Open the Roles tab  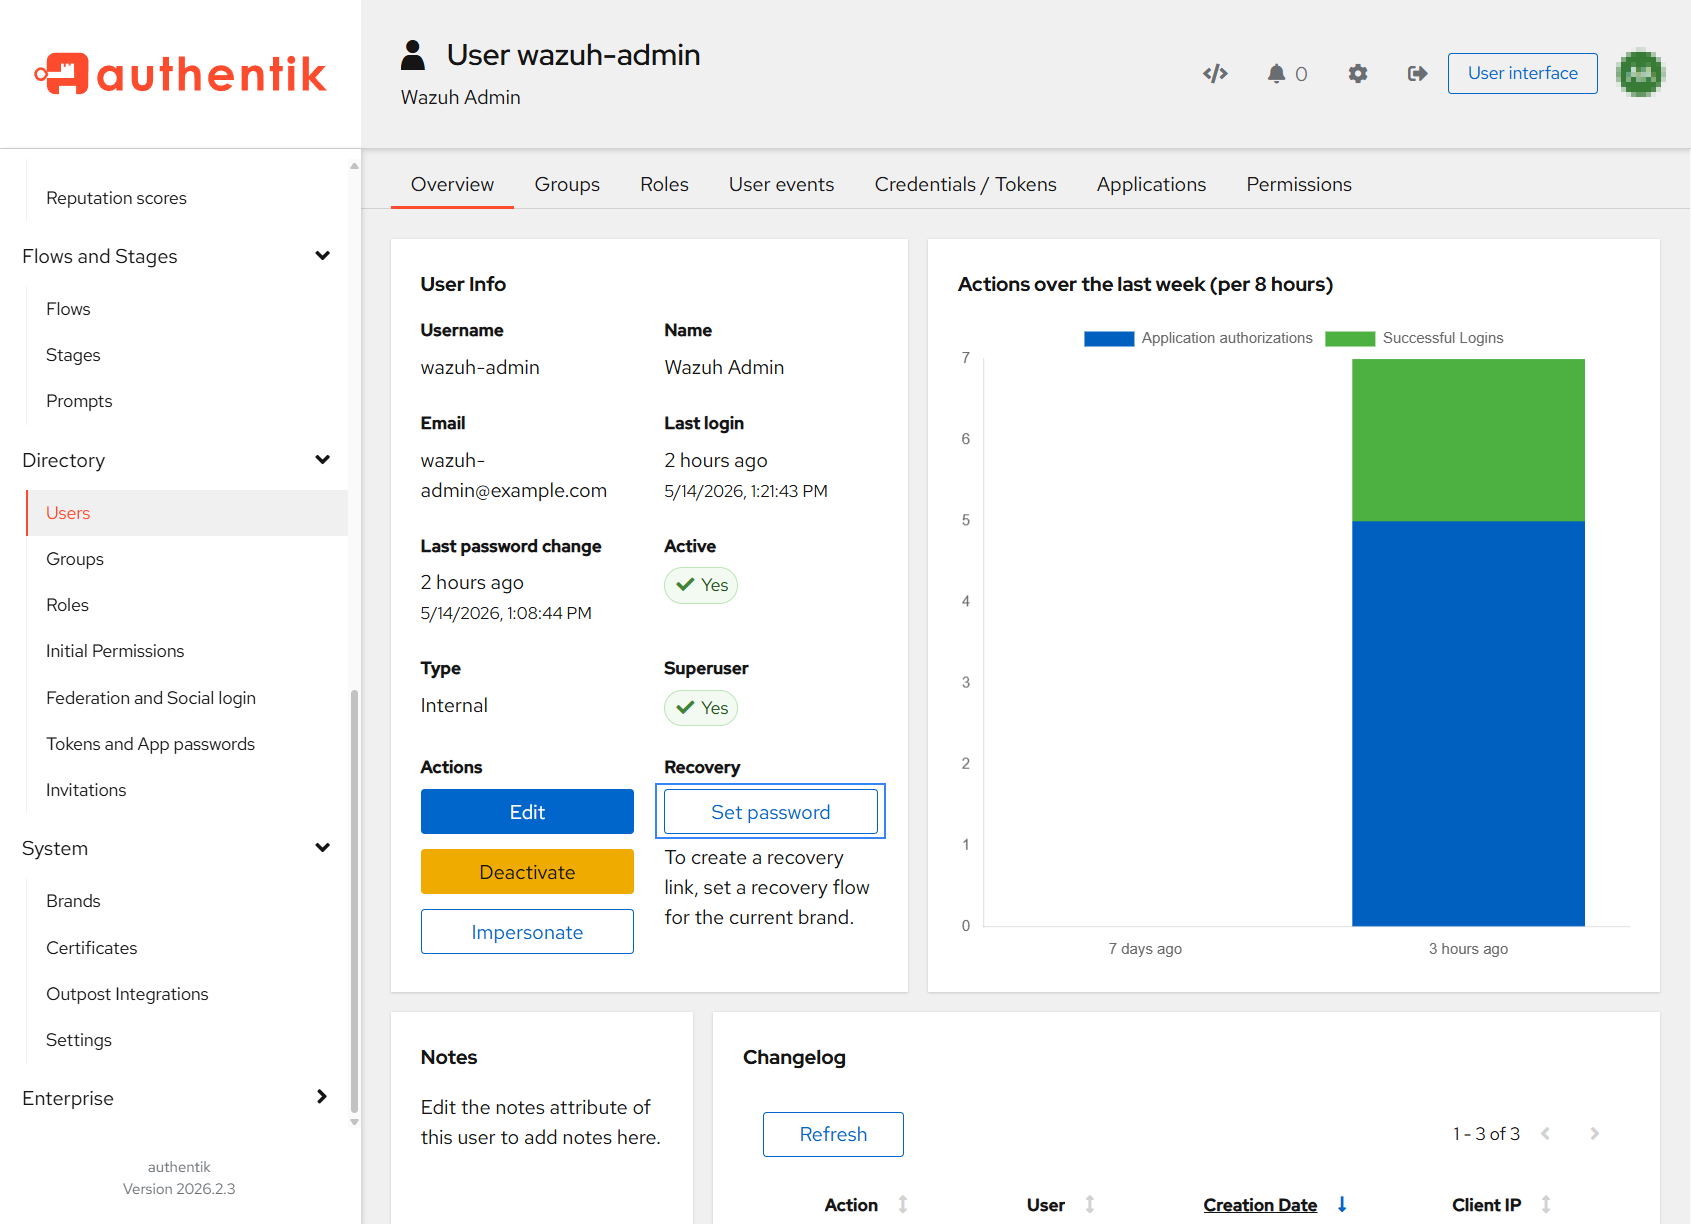click(x=664, y=184)
